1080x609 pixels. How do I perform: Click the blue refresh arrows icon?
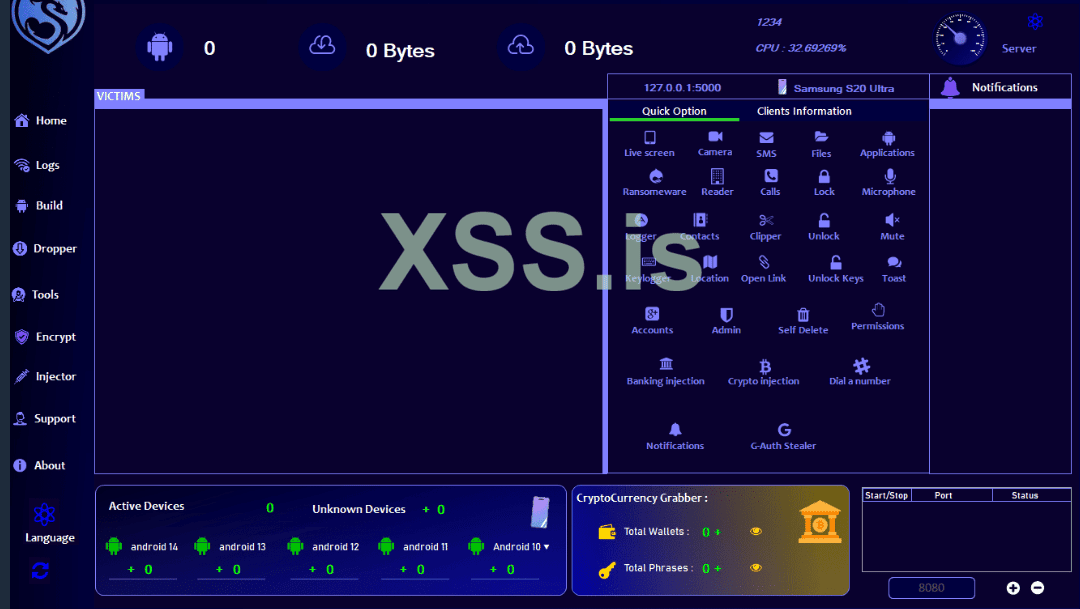coord(40,570)
